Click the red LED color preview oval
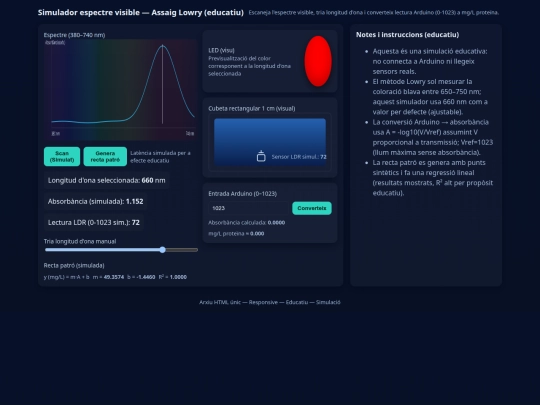This screenshot has height=405, width=540. click(x=318, y=61)
